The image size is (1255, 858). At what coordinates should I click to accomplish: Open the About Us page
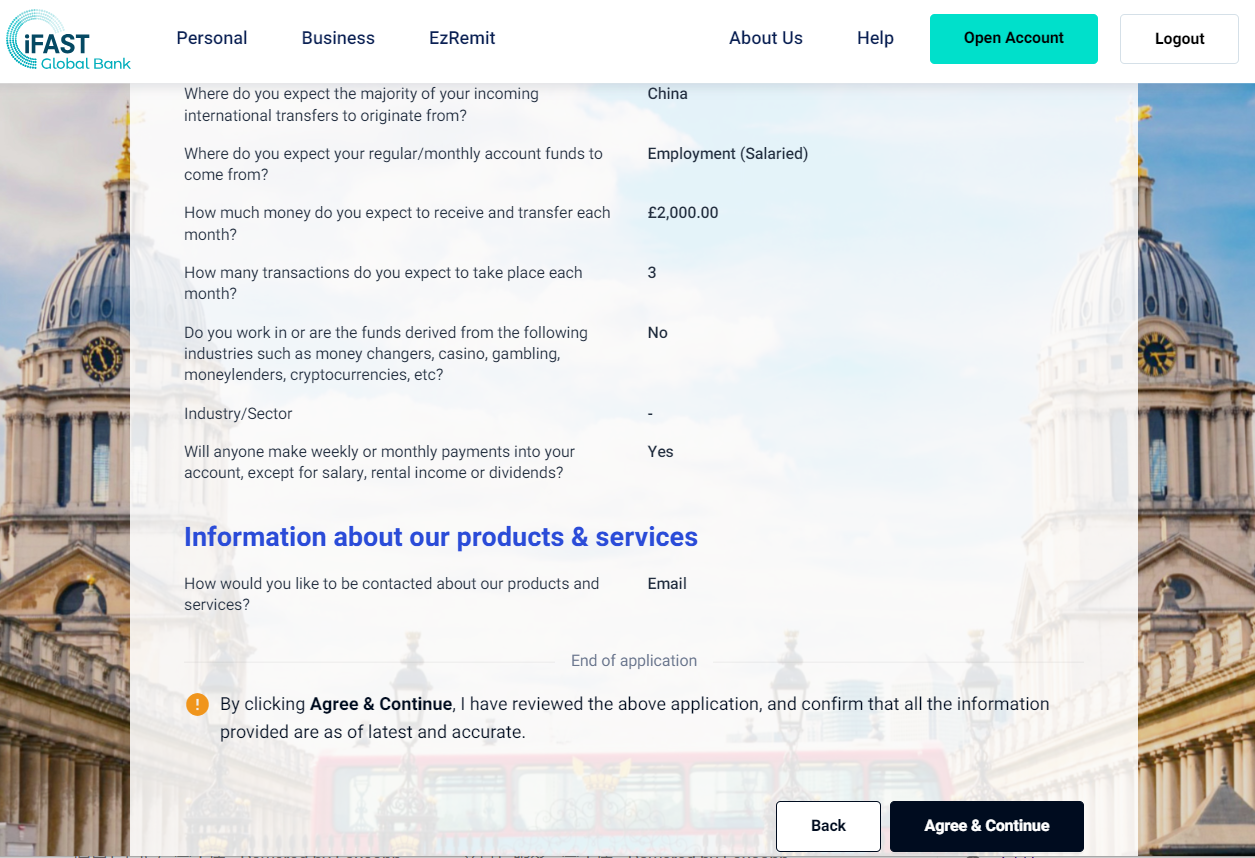(x=765, y=38)
